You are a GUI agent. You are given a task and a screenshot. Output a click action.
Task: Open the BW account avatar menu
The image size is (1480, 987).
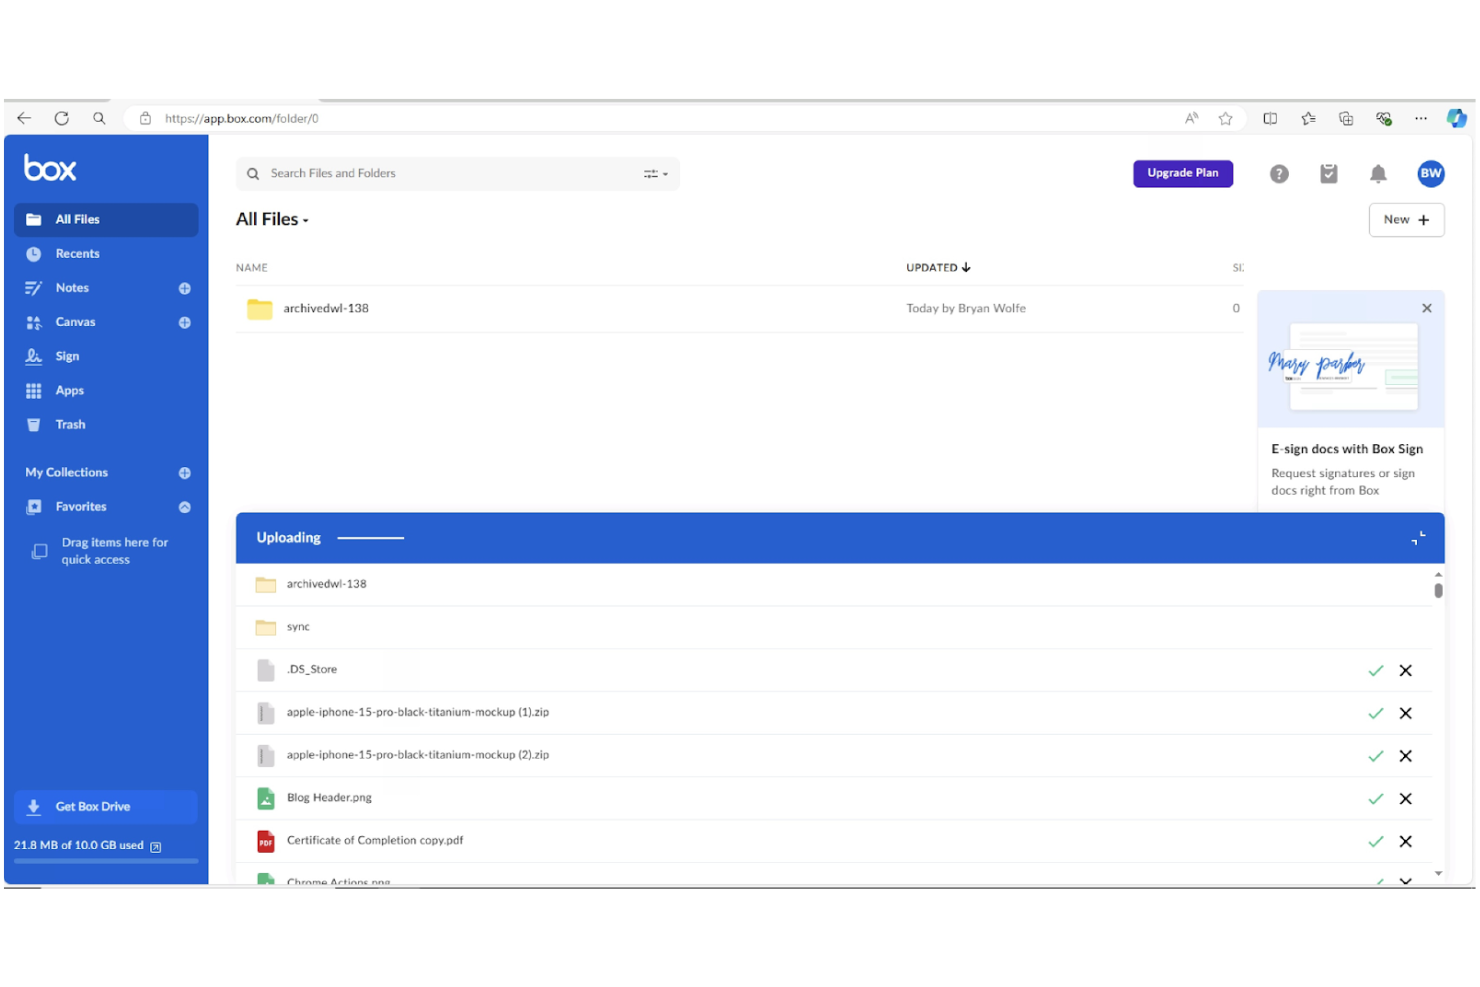tap(1431, 173)
